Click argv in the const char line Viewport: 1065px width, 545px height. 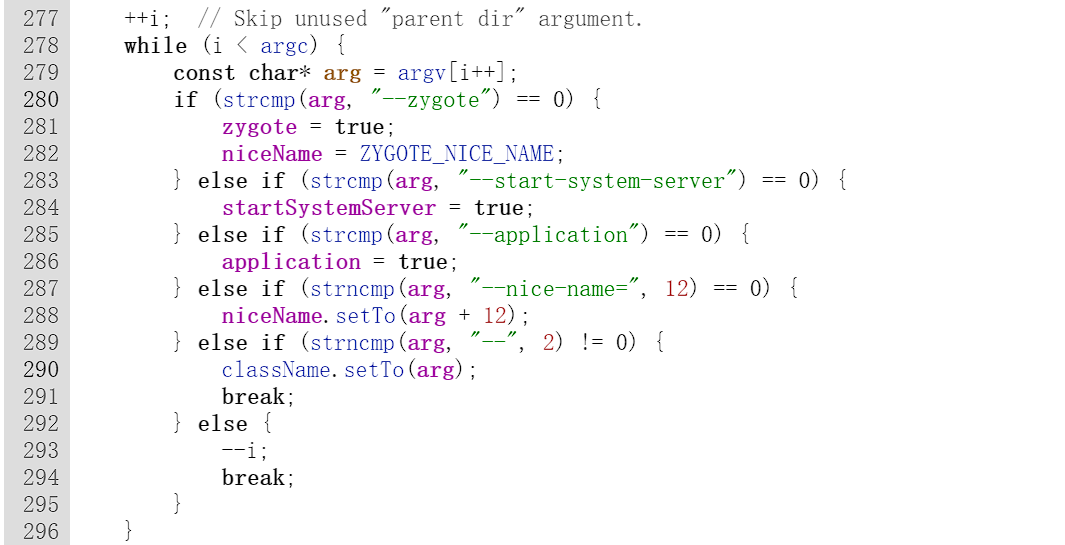click(x=422, y=73)
